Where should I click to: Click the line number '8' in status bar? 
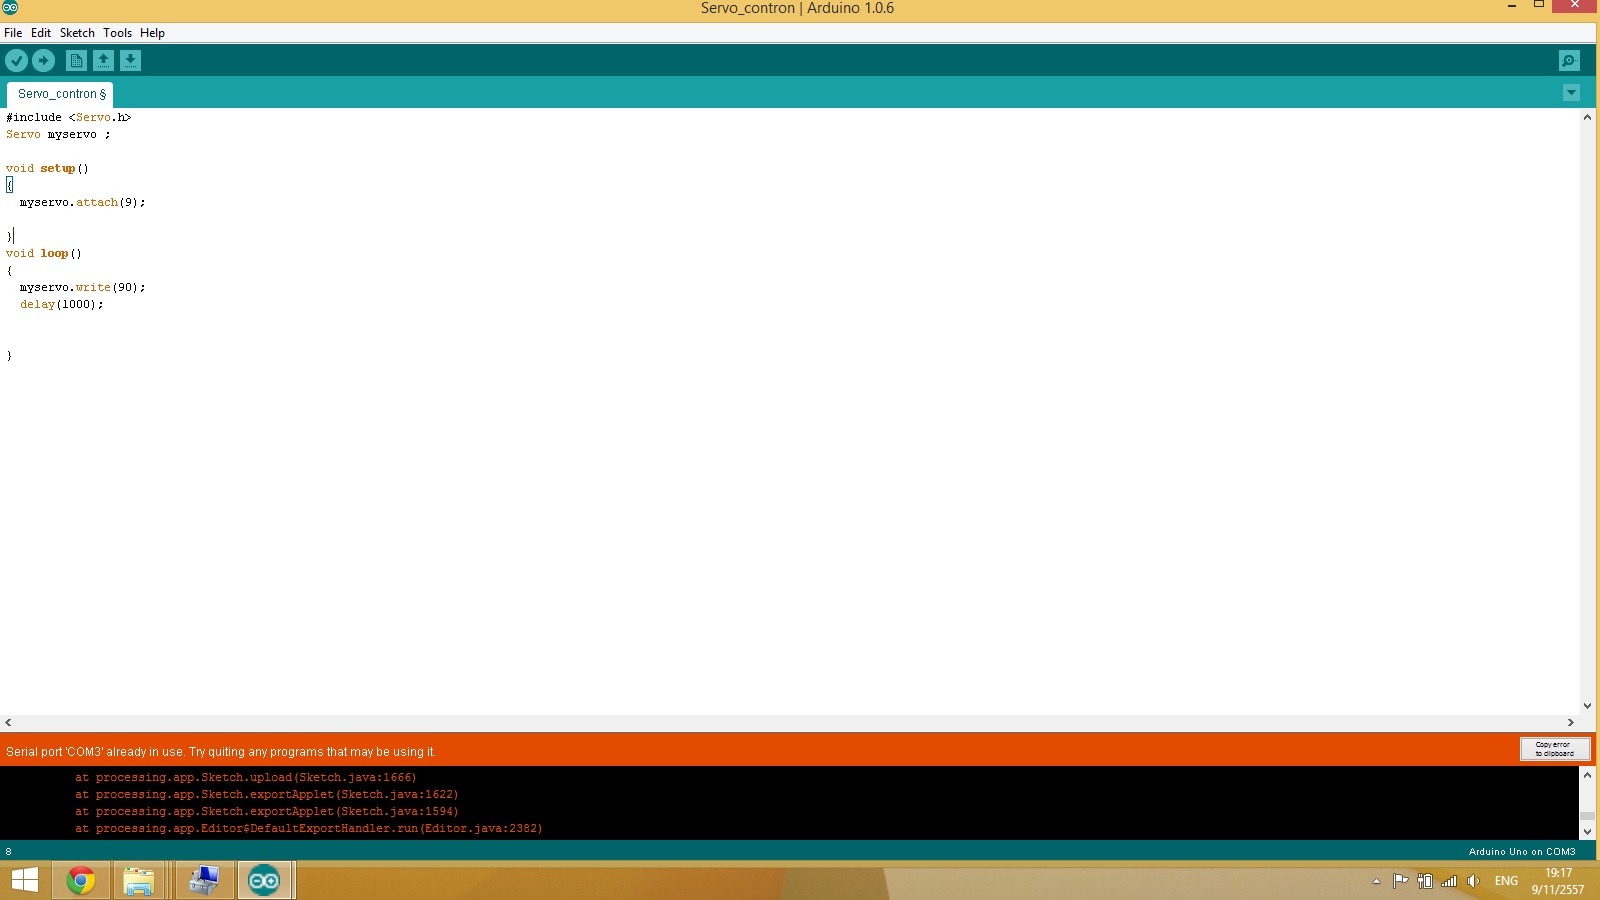click(9, 852)
